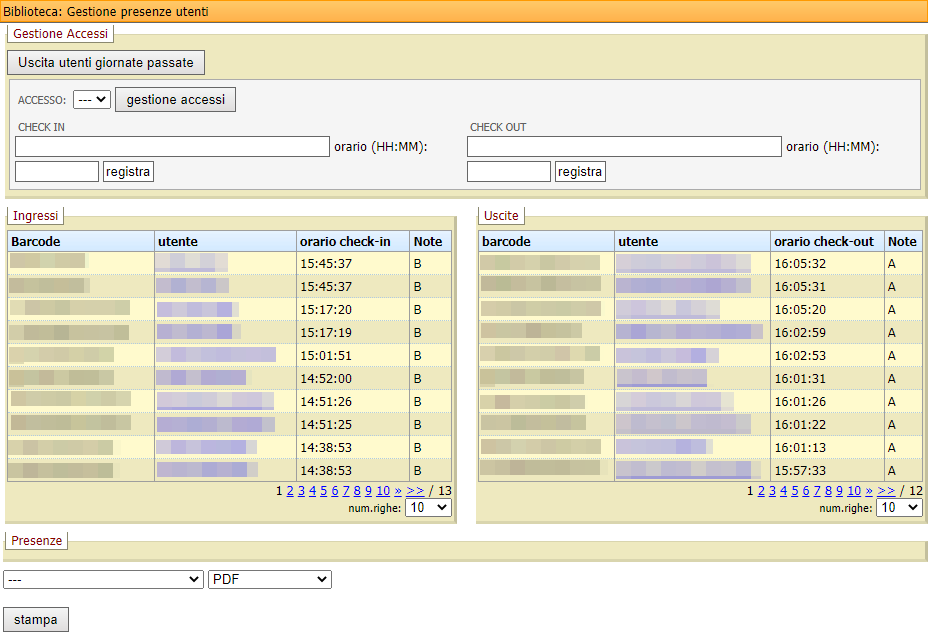
Task: Jump to last page in Ingressi pagination
Action: pos(415,491)
